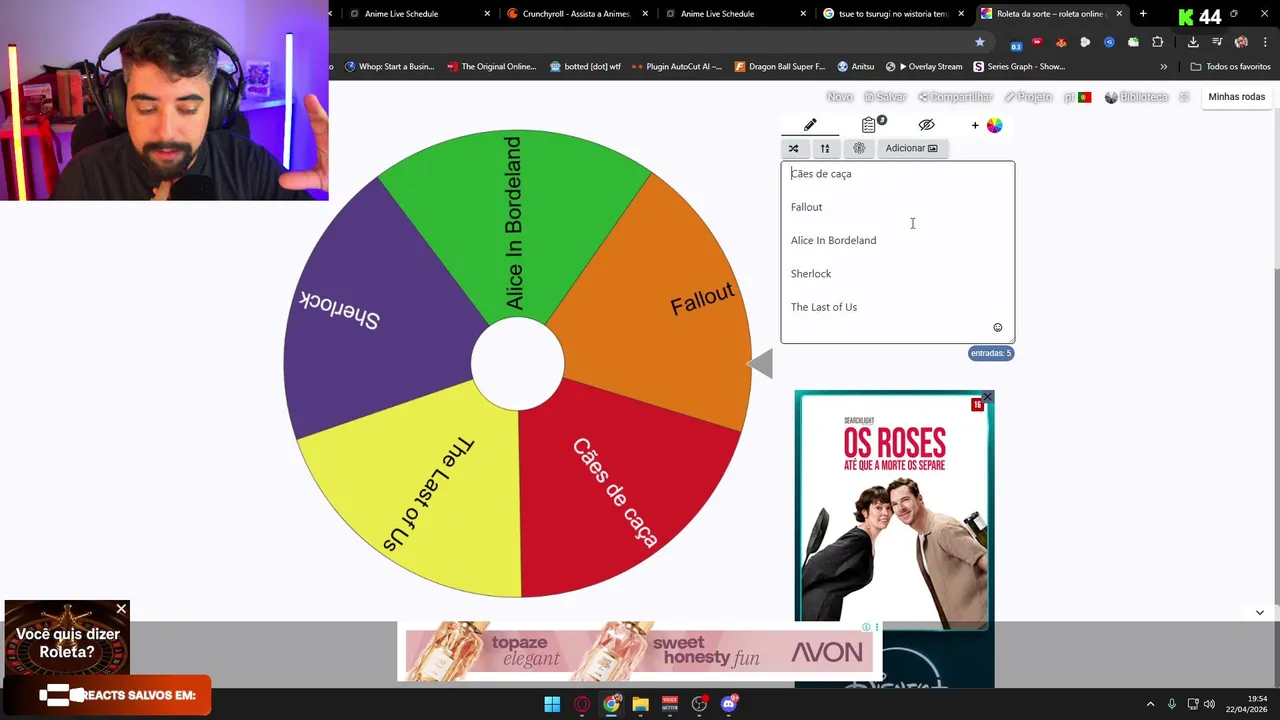Open the pencil edit entries tab

[810, 125]
